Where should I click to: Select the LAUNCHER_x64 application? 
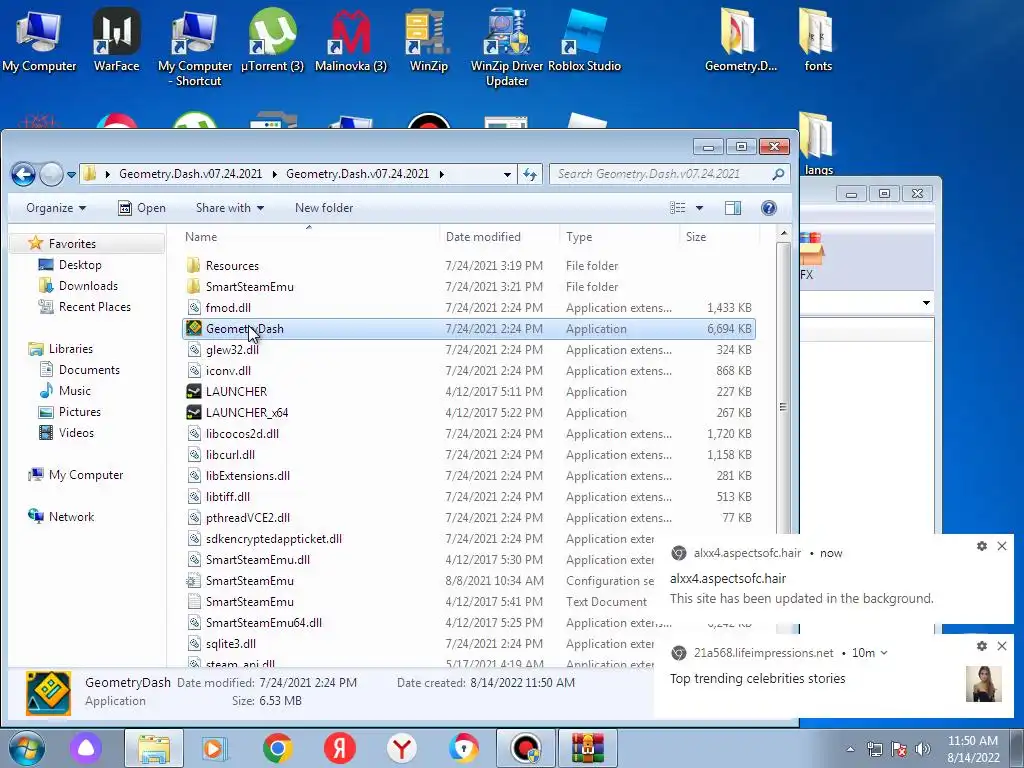click(468, 413)
